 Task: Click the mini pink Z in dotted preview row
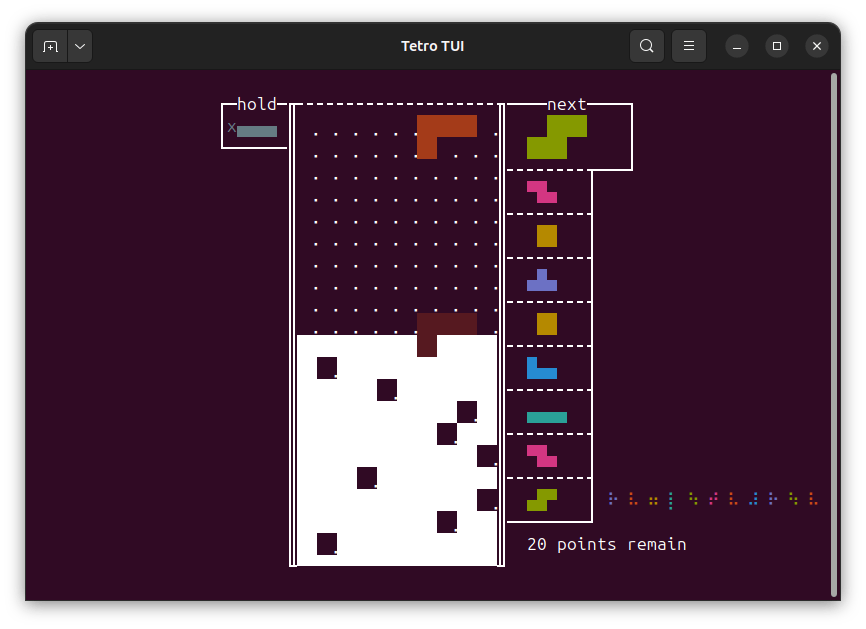click(x=713, y=499)
